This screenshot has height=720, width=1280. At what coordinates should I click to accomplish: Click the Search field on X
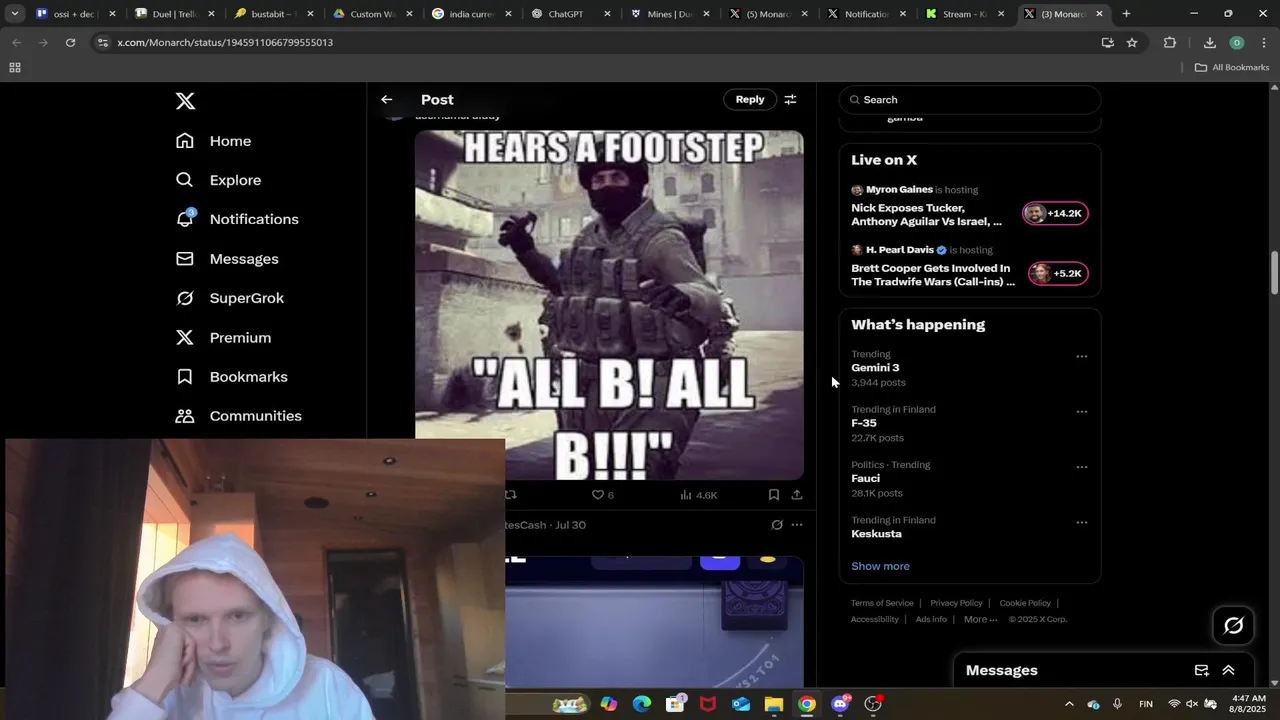(970, 100)
